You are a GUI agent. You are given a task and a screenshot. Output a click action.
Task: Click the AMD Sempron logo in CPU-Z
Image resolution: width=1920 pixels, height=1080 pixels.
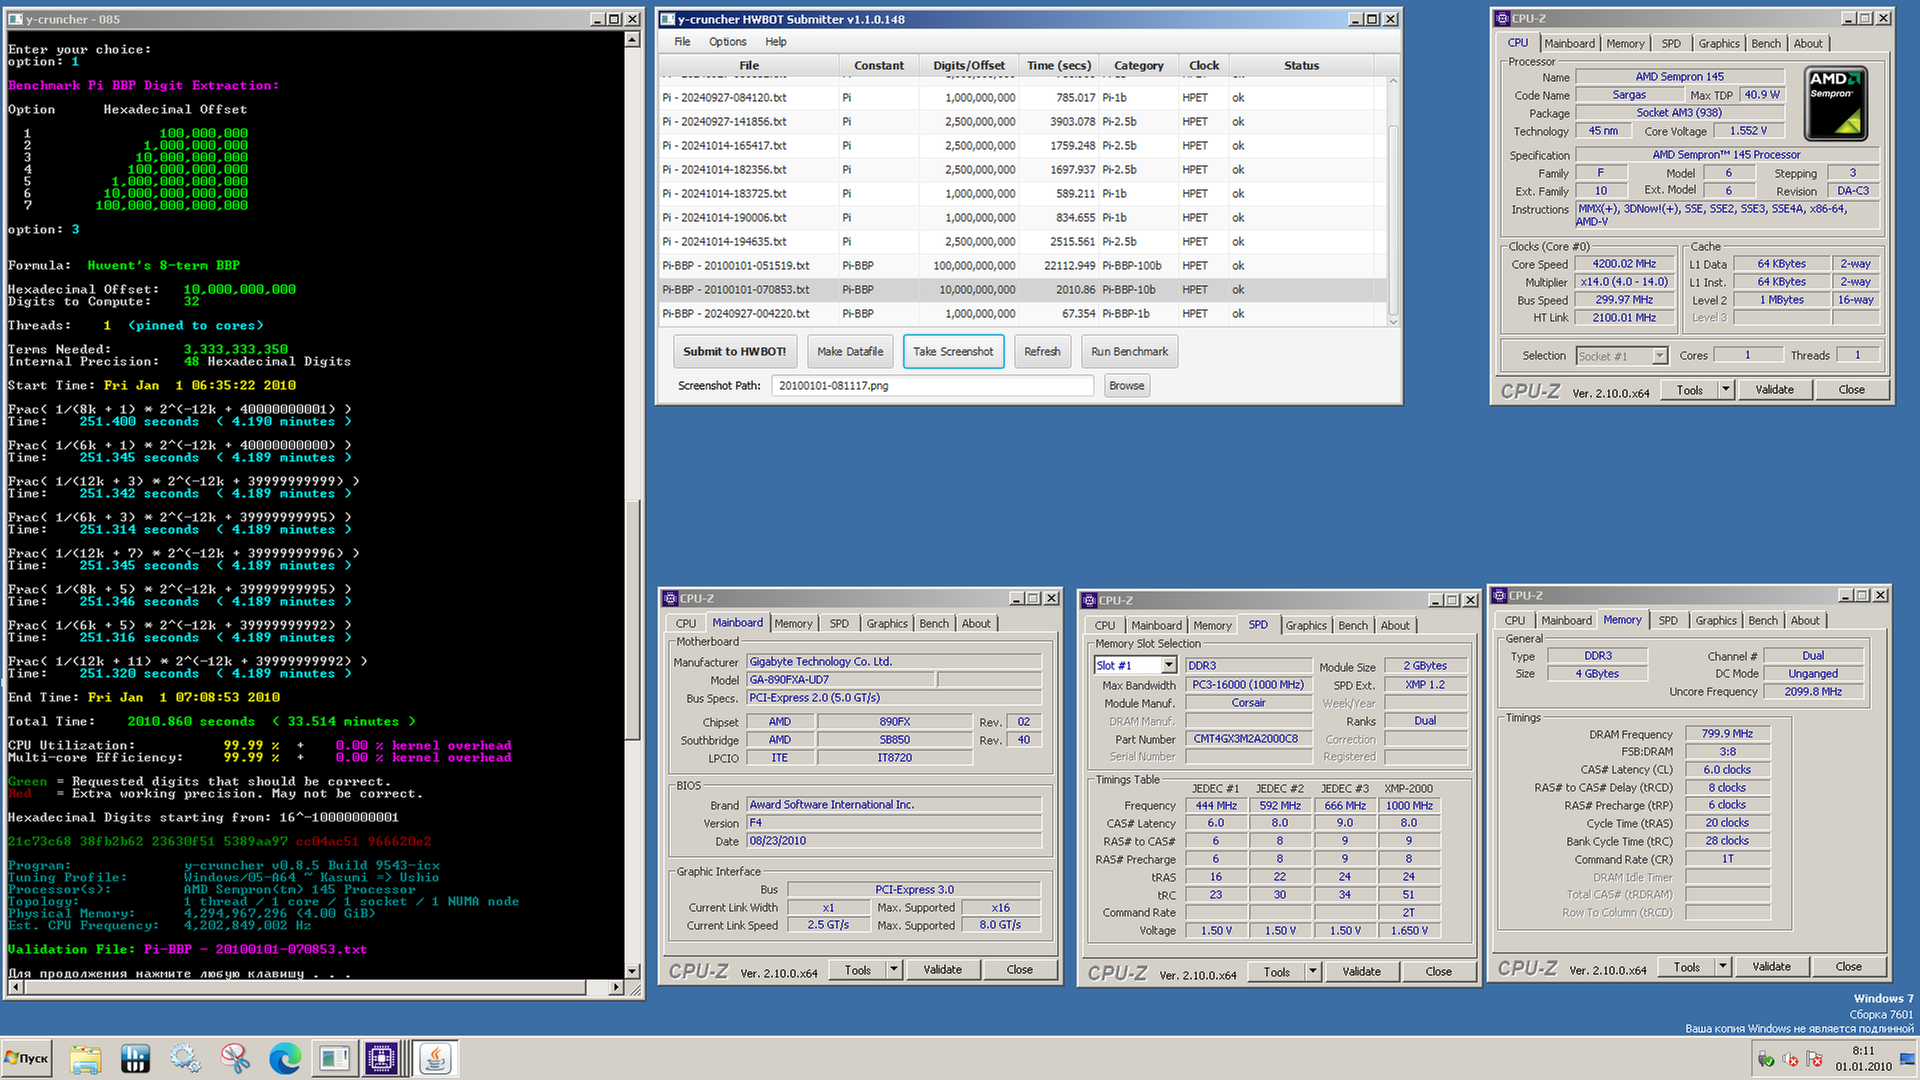[x=1836, y=104]
